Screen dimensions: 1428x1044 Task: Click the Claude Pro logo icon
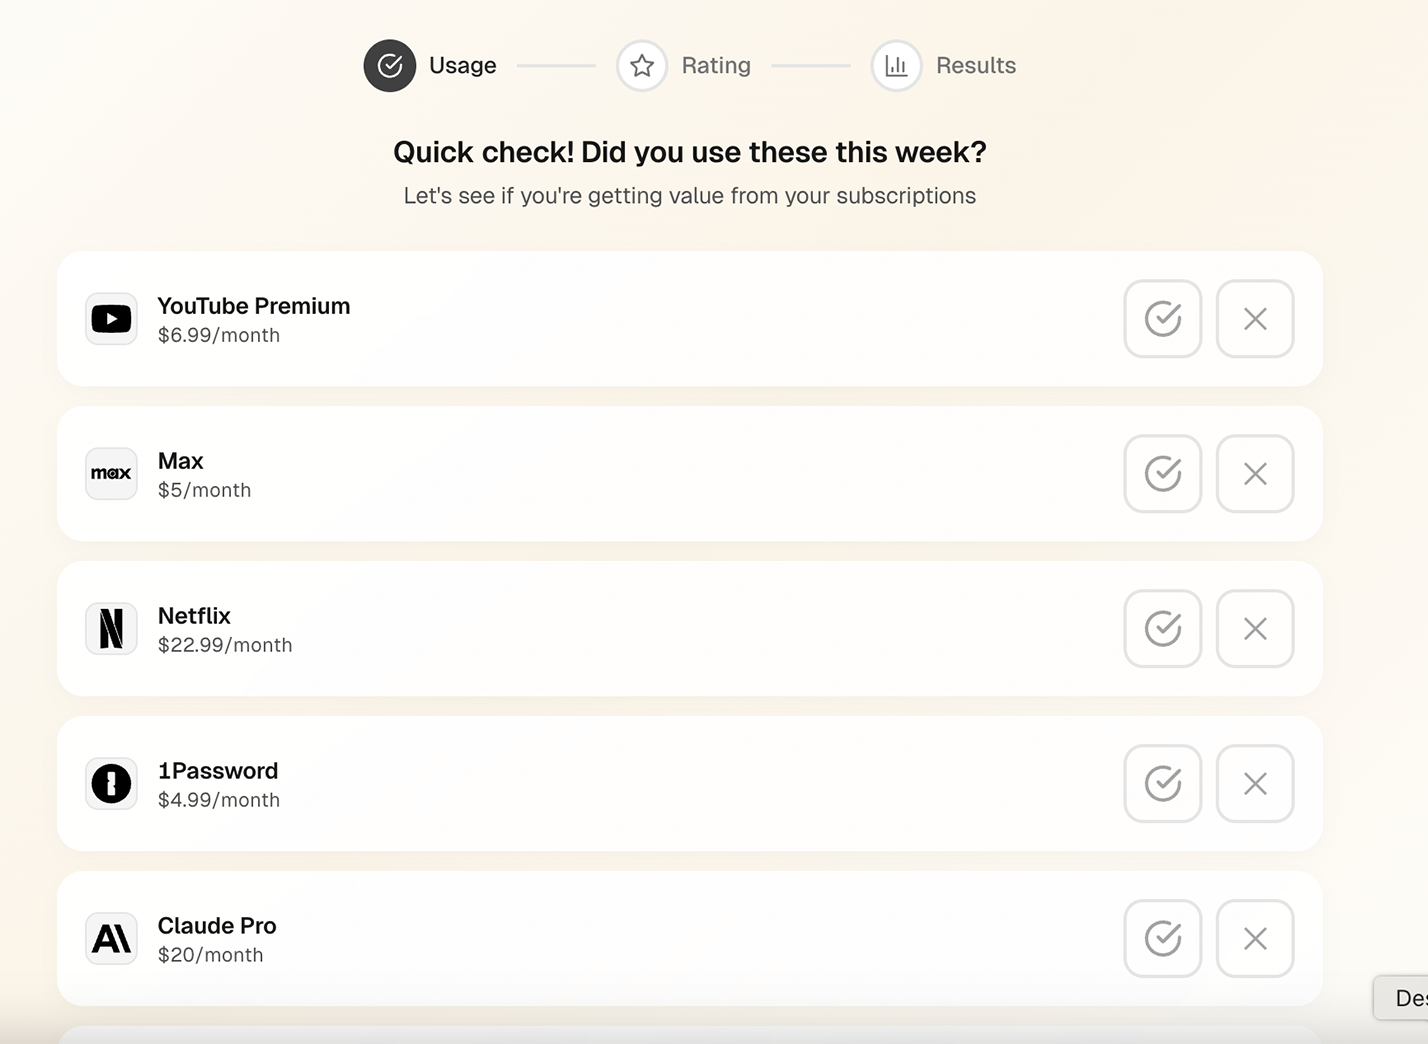click(111, 939)
